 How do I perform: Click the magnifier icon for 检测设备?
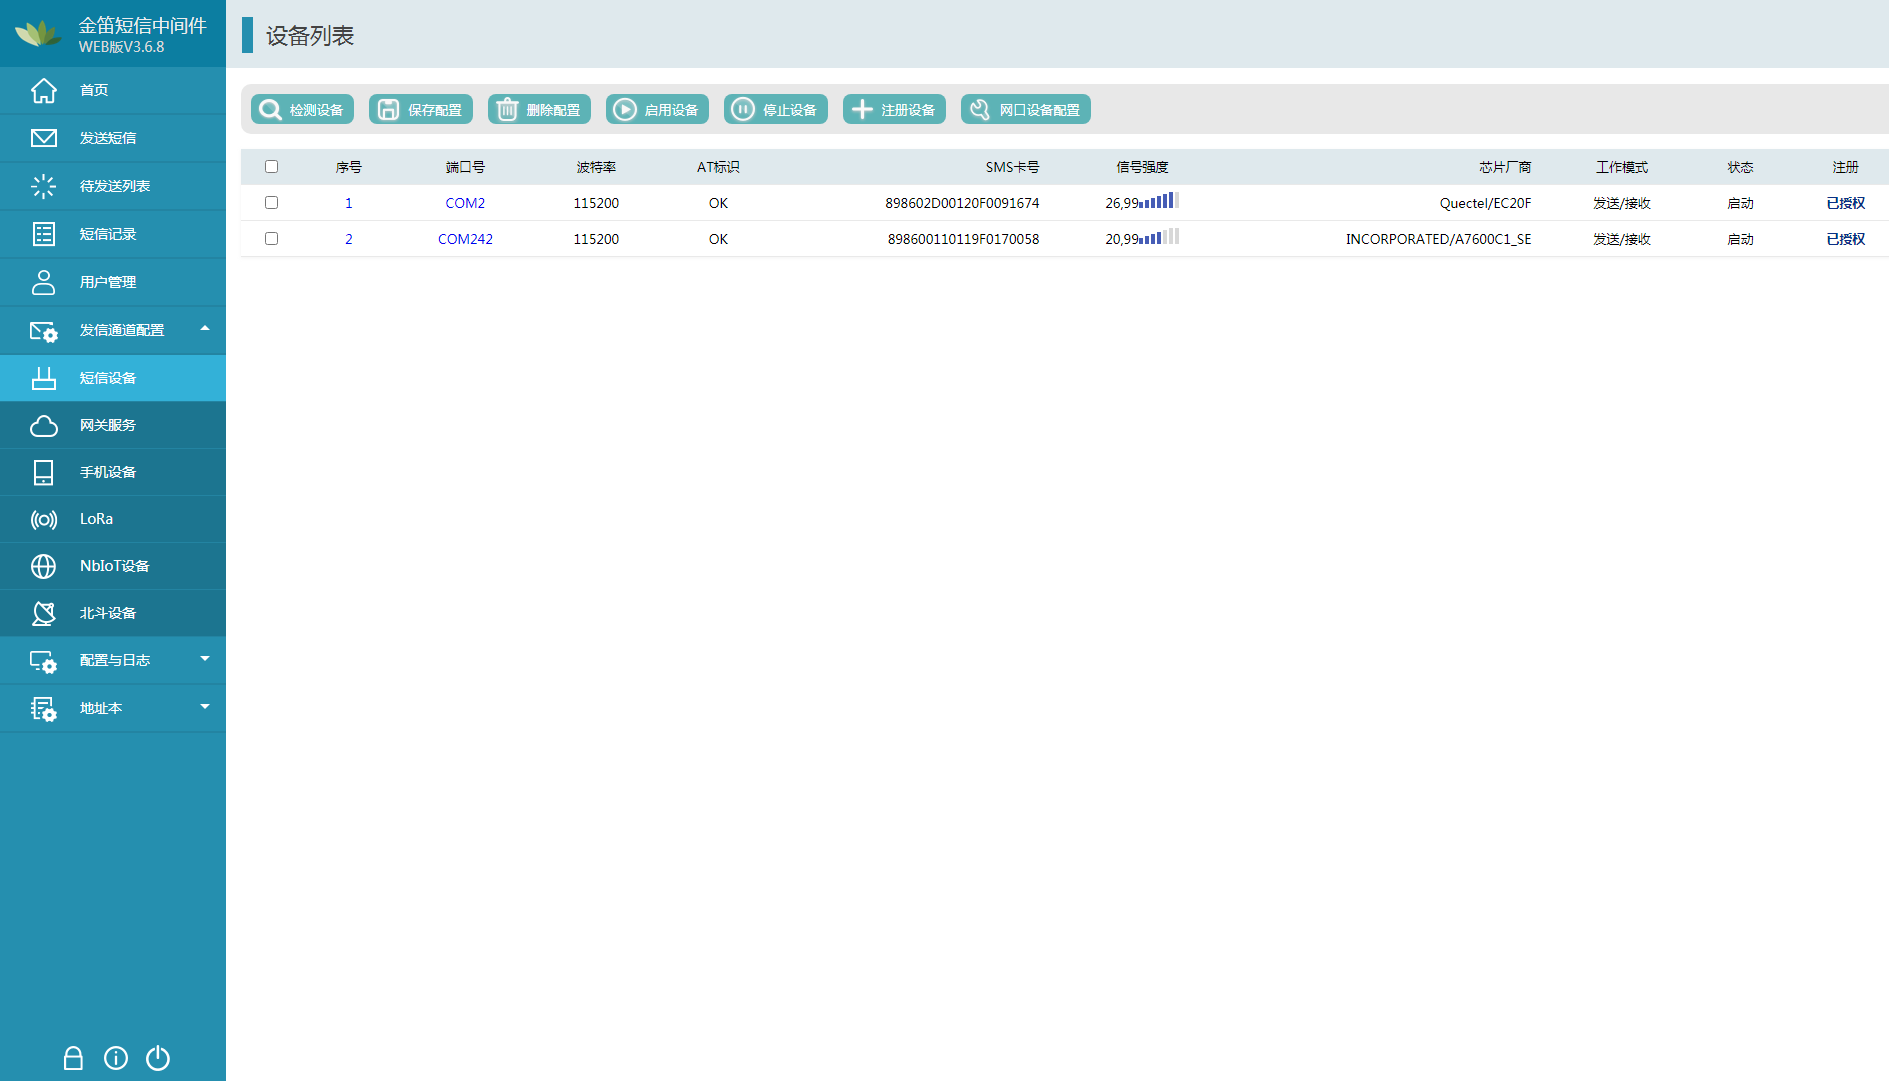click(270, 110)
